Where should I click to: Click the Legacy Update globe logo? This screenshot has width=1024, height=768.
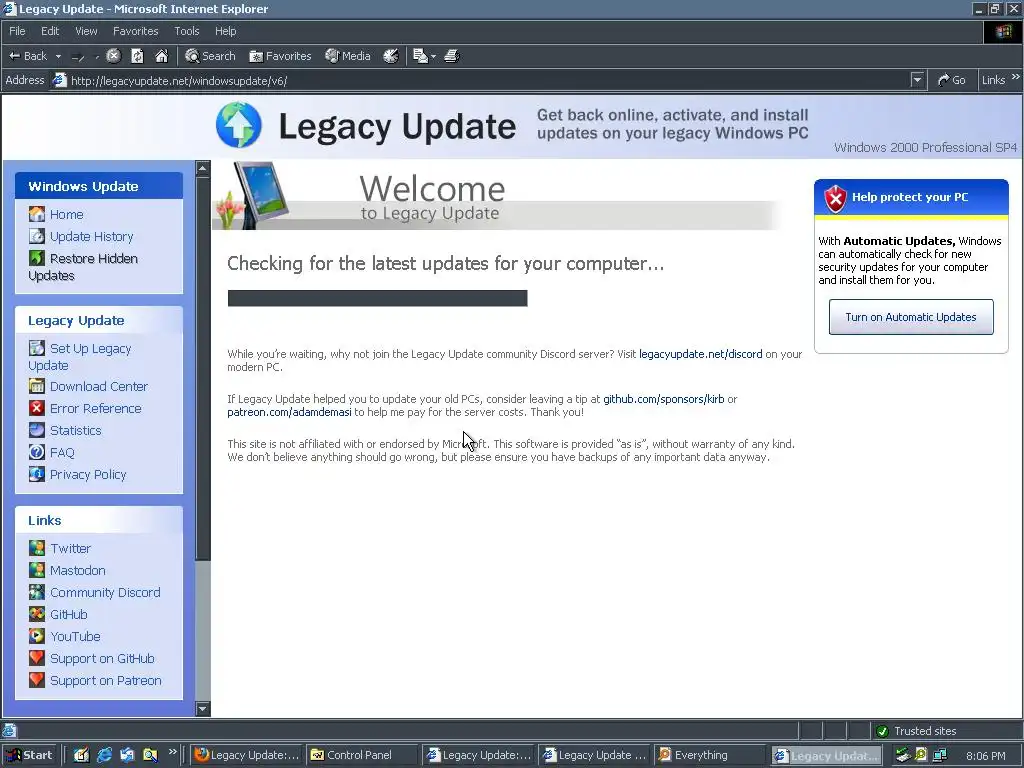[x=239, y=125]
